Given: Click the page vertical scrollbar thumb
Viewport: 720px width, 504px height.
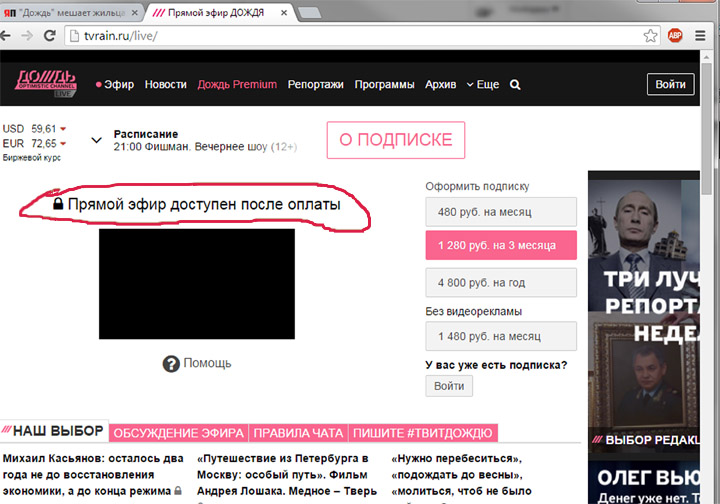Looking at the screenshot, I should click(x=706, y=129).
